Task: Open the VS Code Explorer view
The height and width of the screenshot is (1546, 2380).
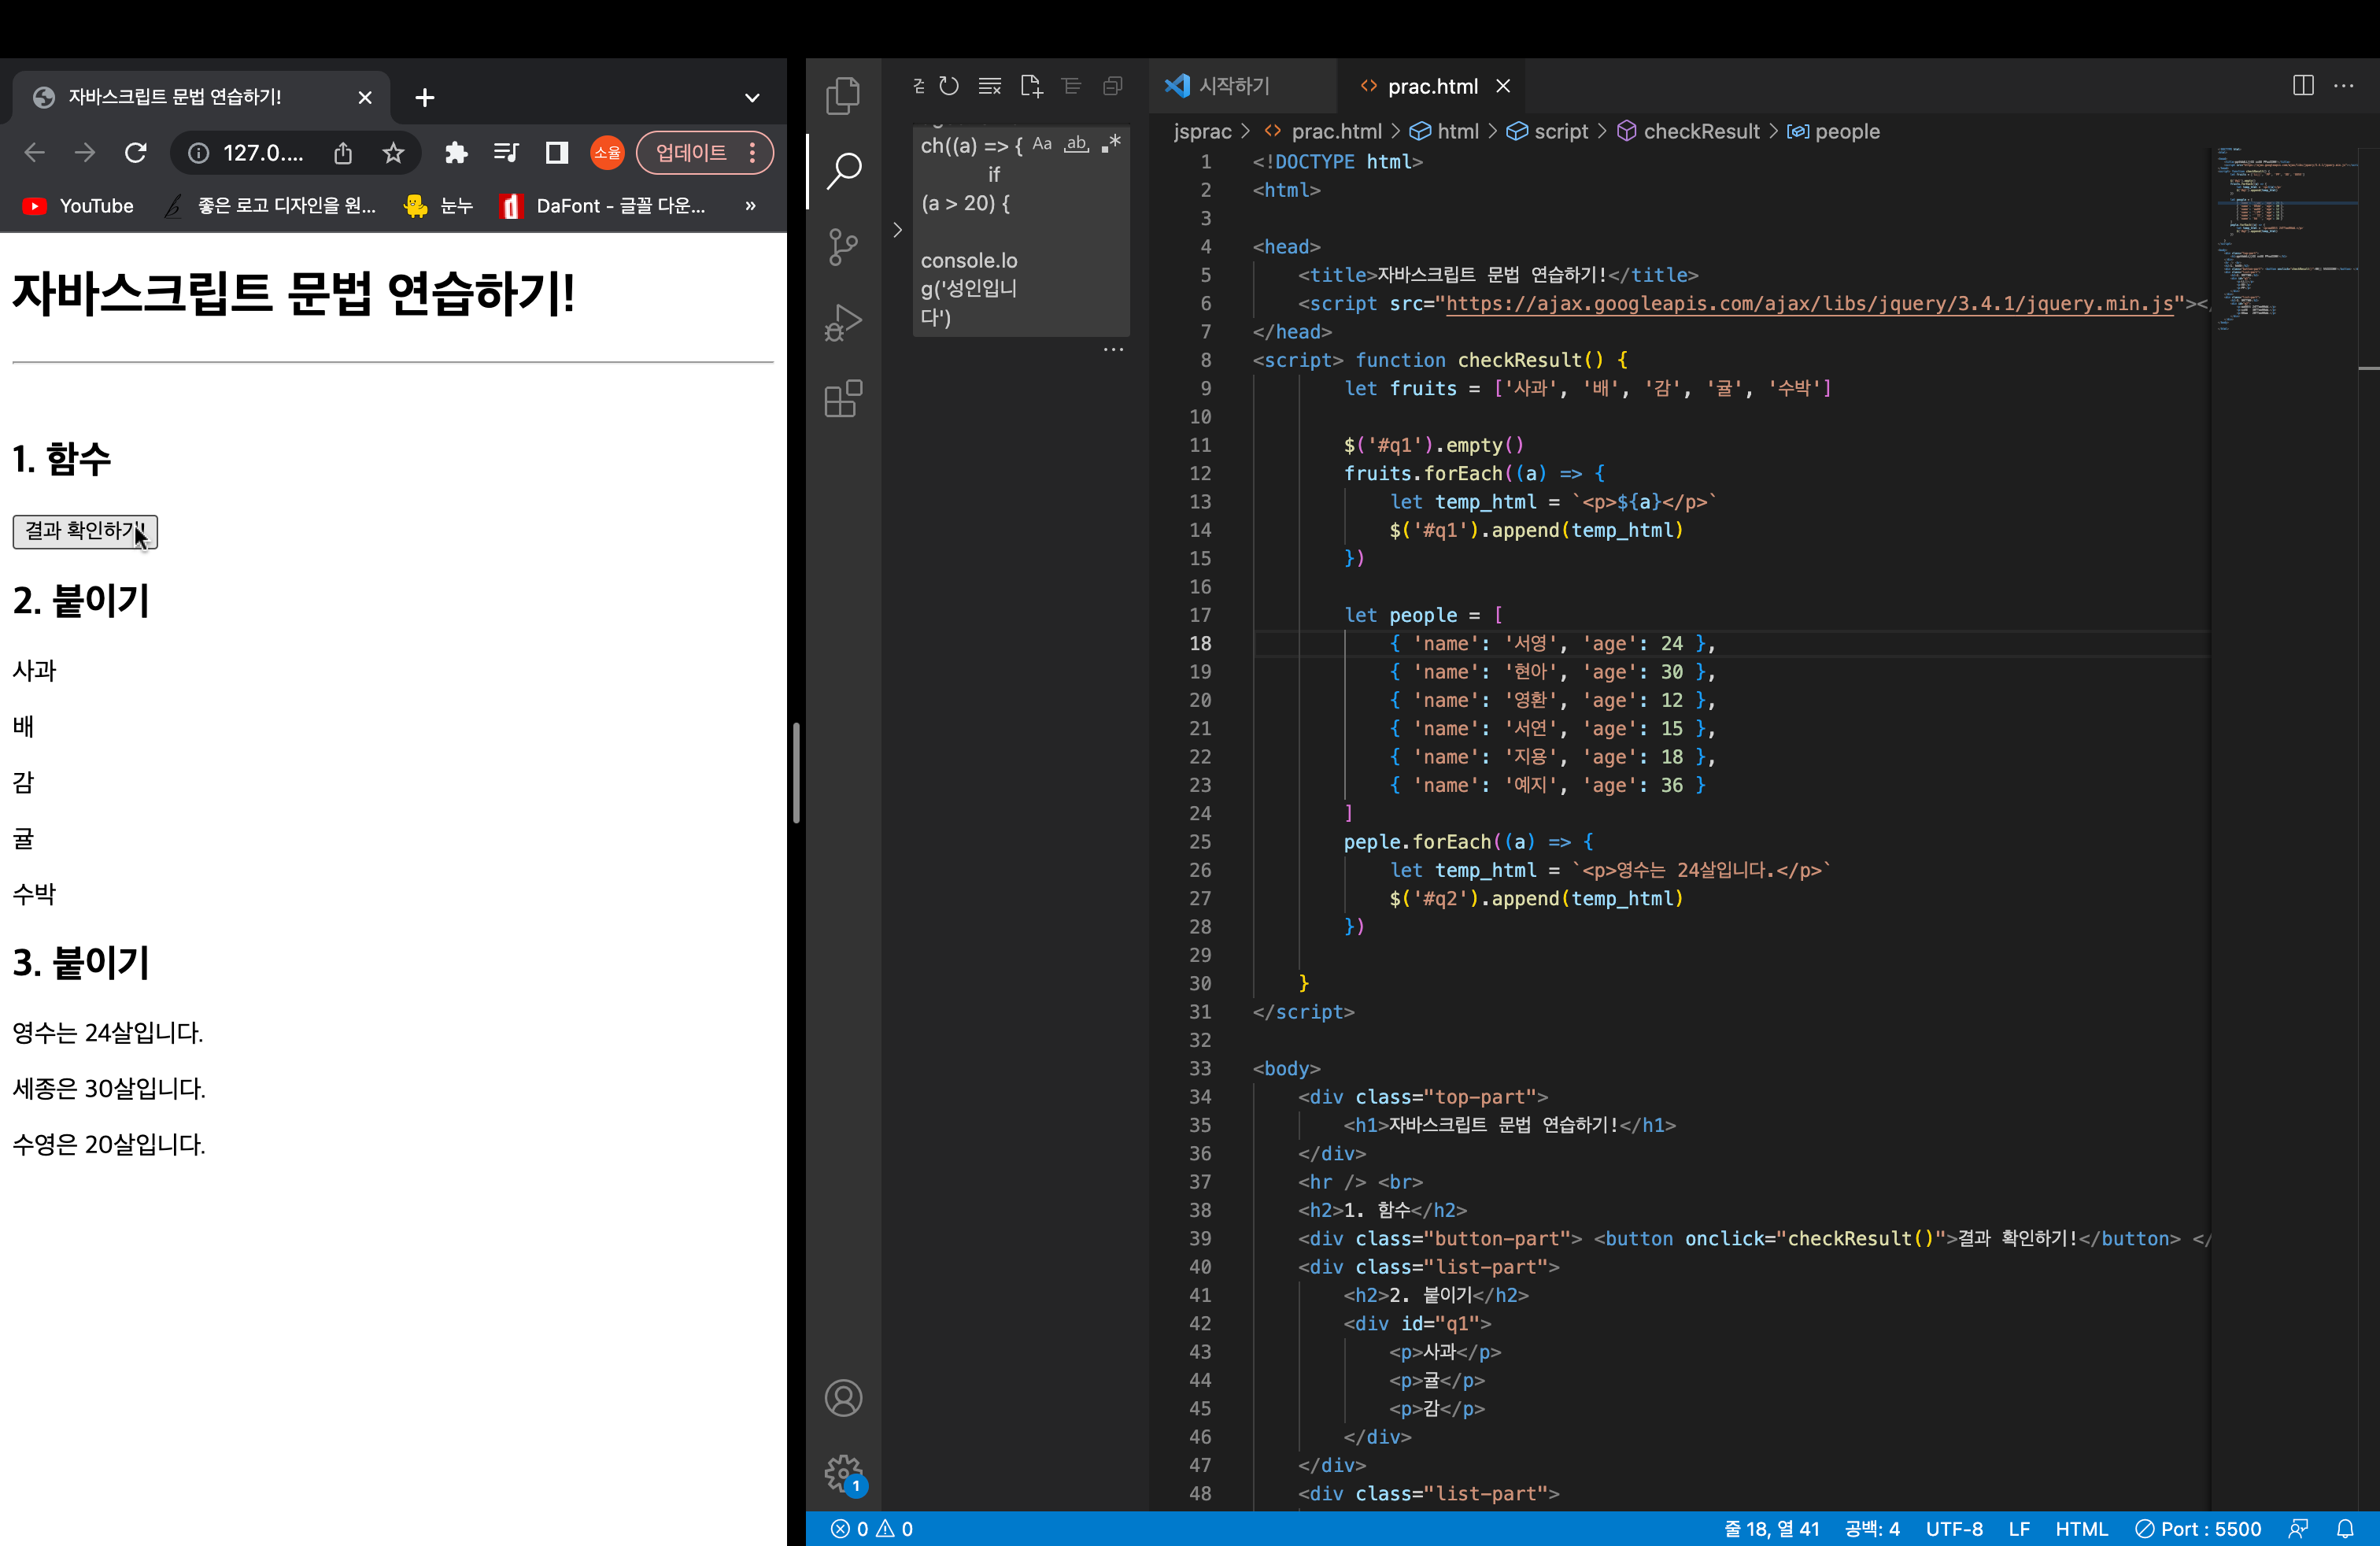Action: 843,95
